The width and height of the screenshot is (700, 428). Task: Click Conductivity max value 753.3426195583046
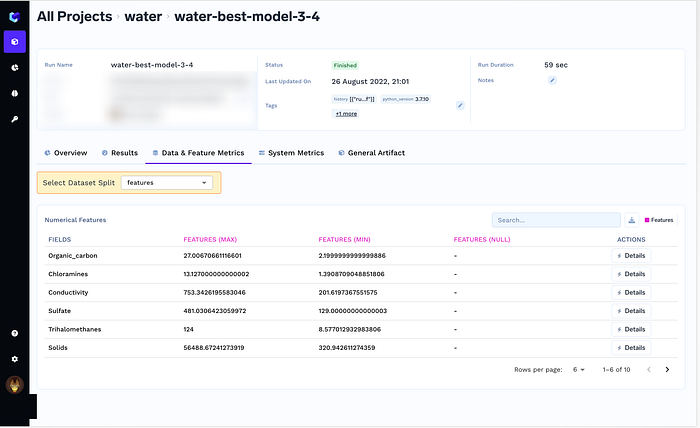click(214, 293)
